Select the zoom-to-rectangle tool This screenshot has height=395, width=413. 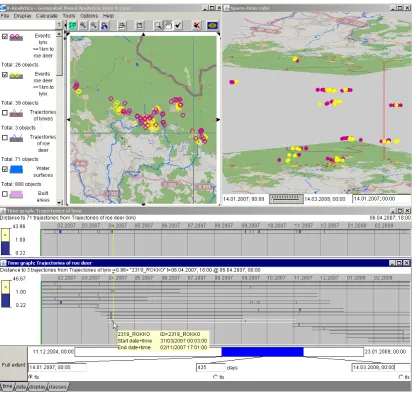pos(158,25)
